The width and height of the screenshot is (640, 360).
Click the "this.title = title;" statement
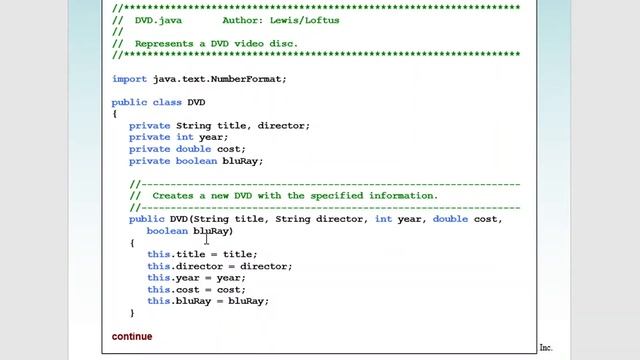202,254
